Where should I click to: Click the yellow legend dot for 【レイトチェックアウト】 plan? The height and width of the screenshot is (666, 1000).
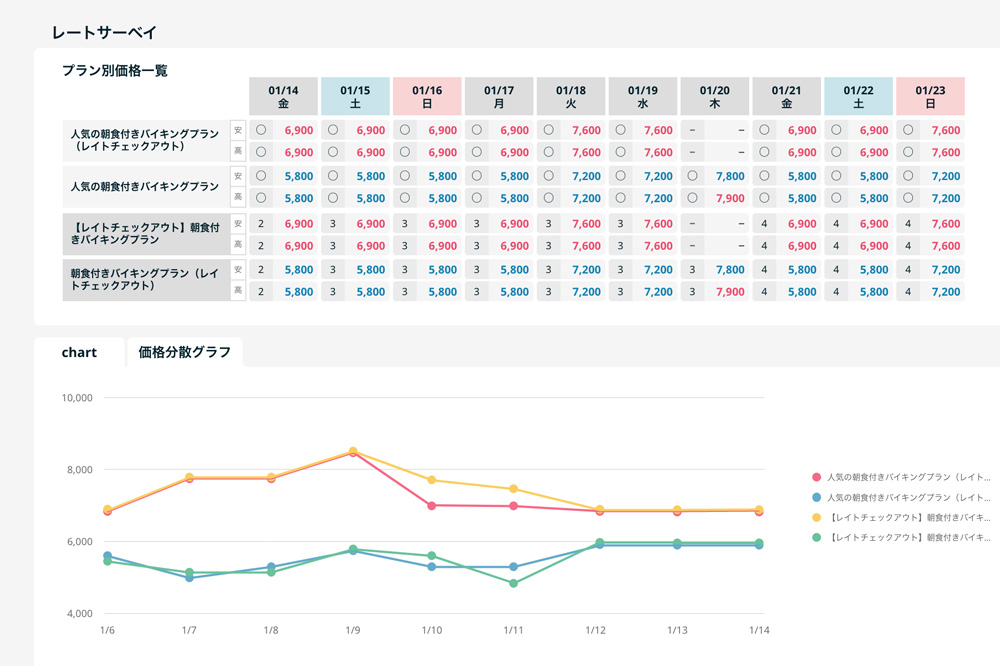(x=817, y=517)
